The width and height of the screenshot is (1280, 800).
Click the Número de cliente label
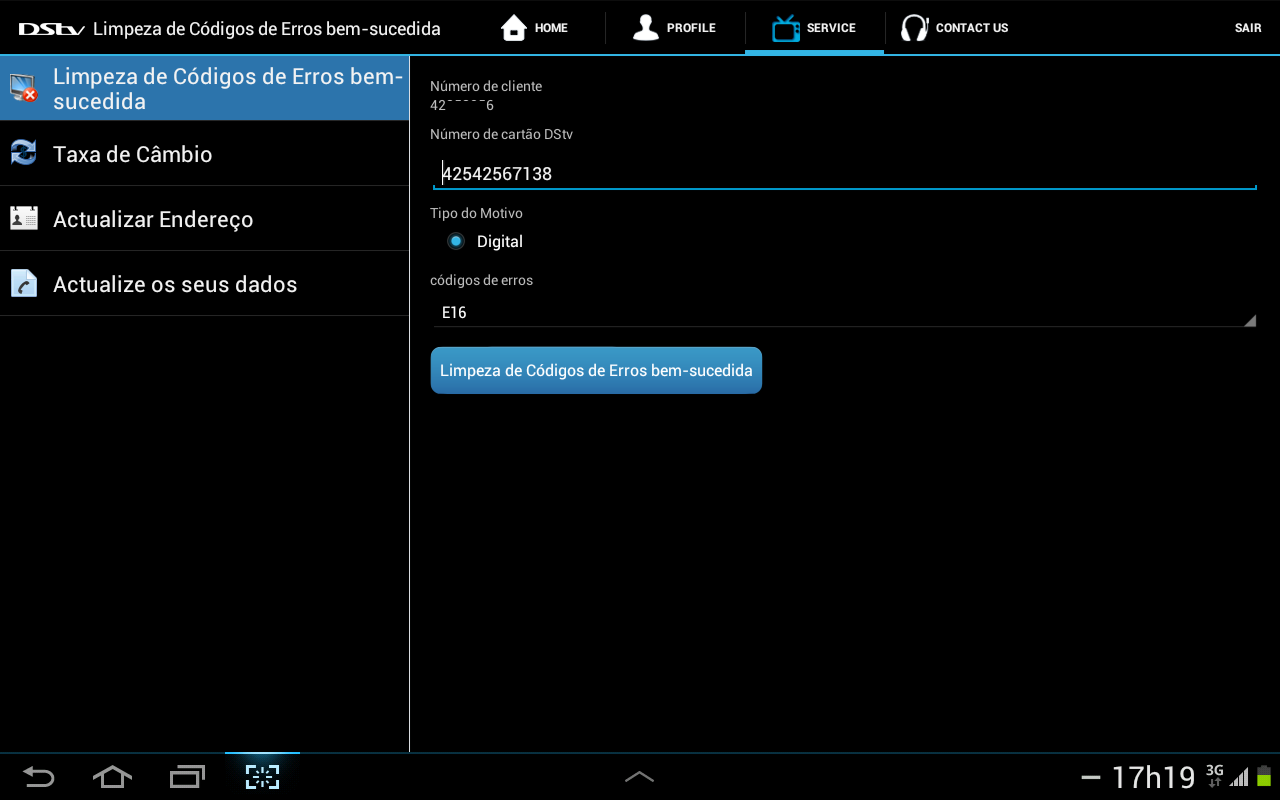(486, 86)
